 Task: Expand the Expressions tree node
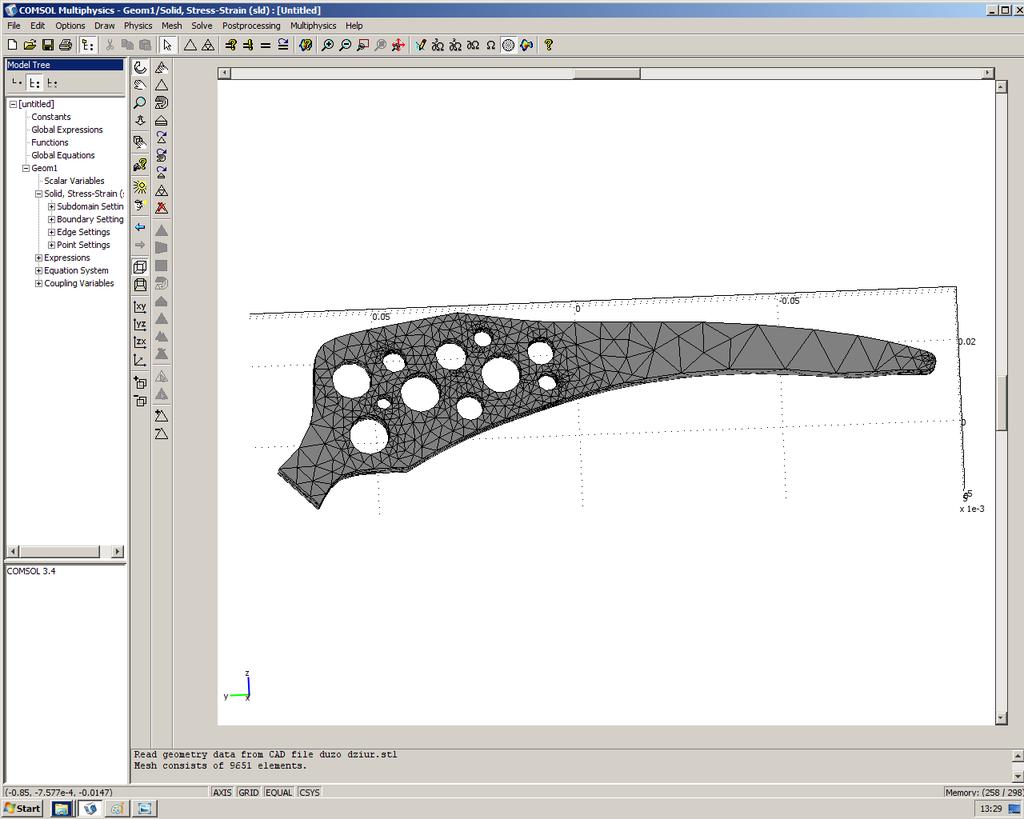[39, 258]
